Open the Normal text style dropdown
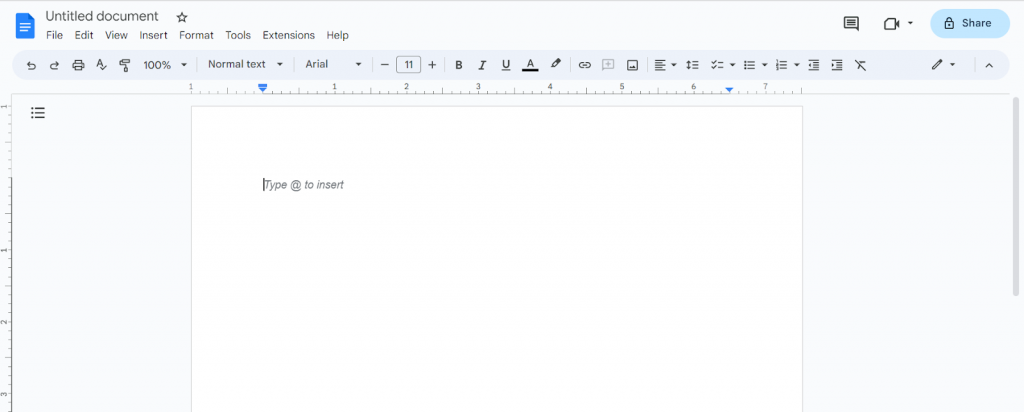 [x=246, y=64]
